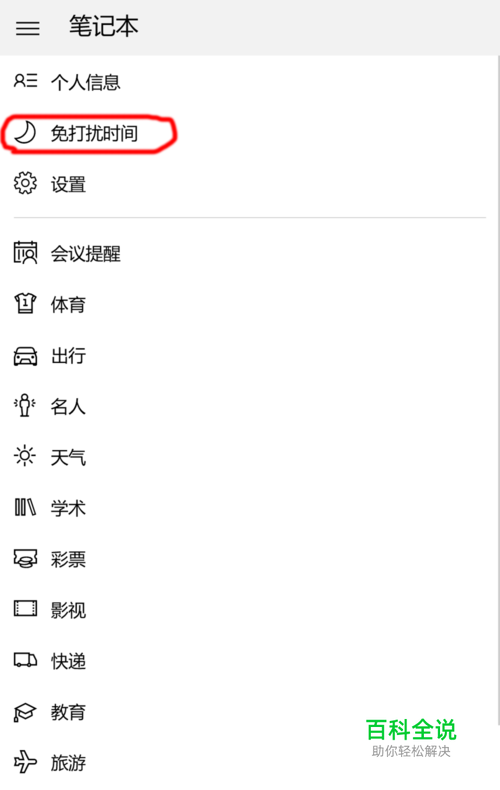Click the 个人信息 person icon
Image resolution: width=500 pixels, height=790 pixels.
click(x=25, y=81)
